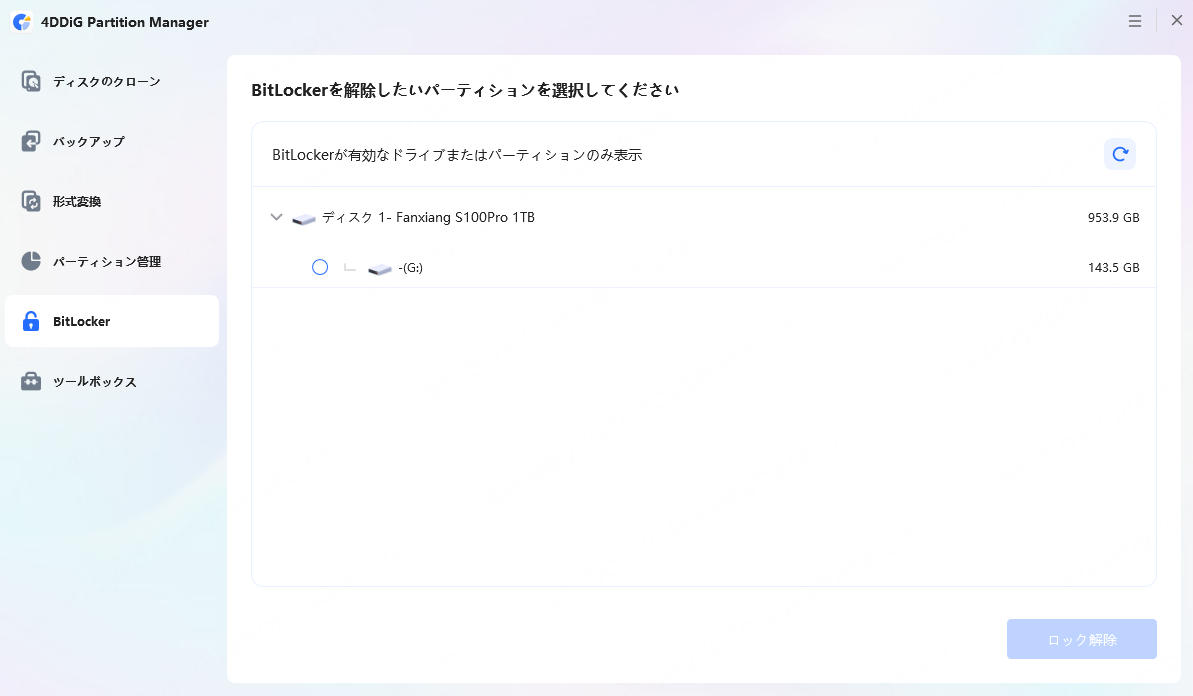Click the 143.5 GB partition entry

pos(1113,267)
